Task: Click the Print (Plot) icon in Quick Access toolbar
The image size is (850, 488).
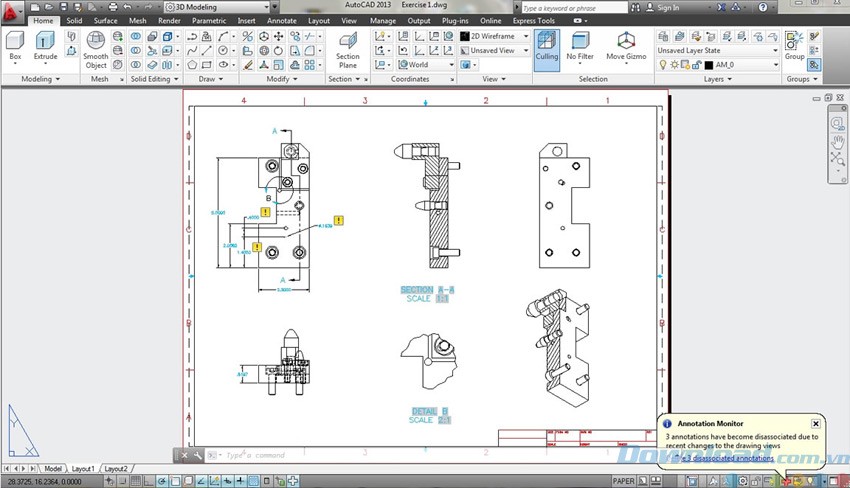Action: click(x=113, y=7)
